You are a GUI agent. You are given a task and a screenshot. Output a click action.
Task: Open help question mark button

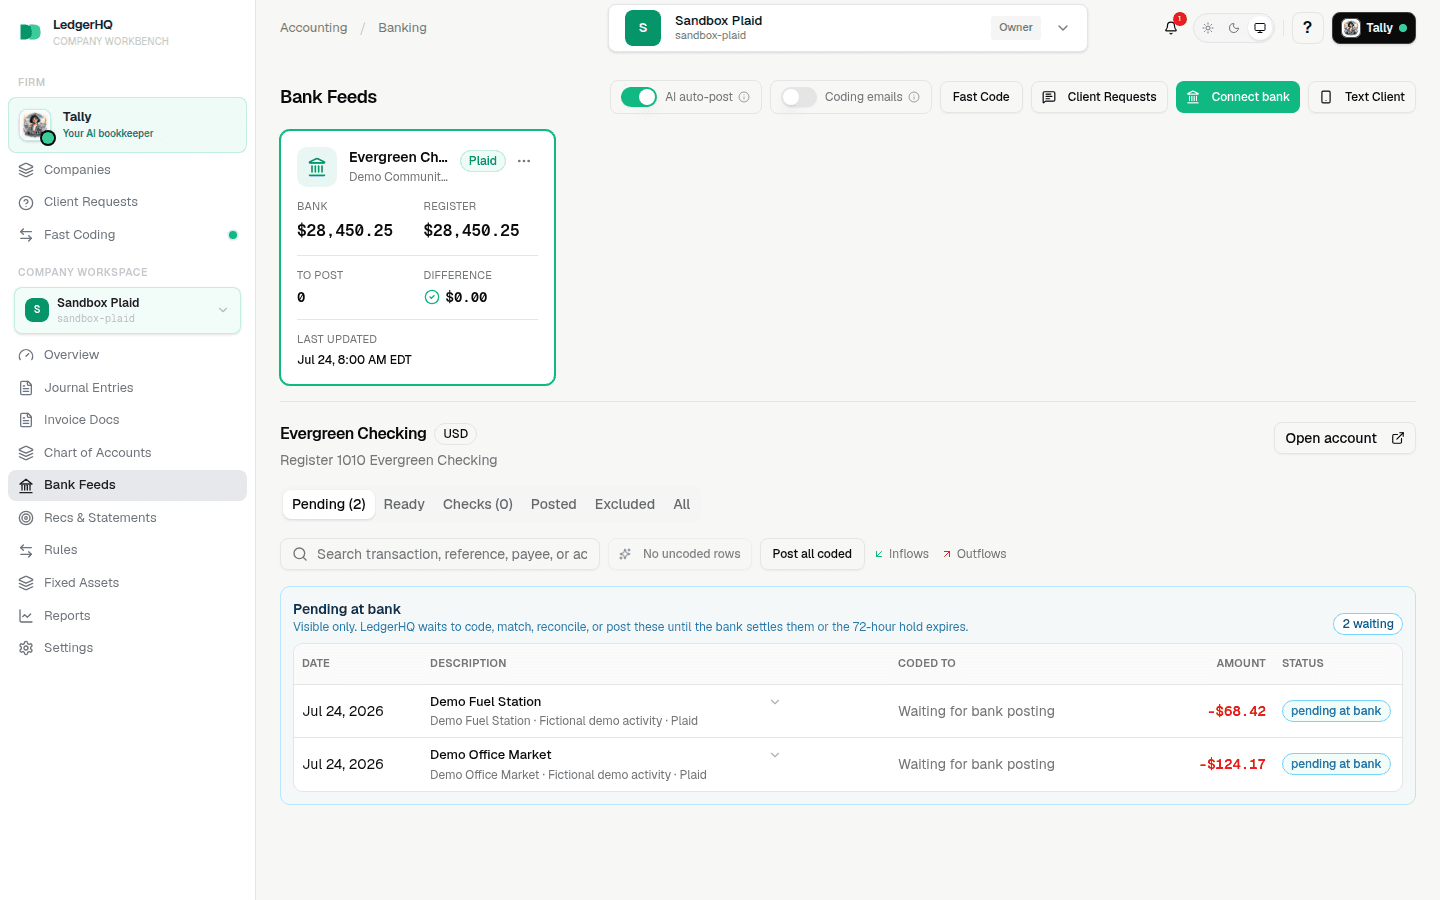[x=1307, y=28]
